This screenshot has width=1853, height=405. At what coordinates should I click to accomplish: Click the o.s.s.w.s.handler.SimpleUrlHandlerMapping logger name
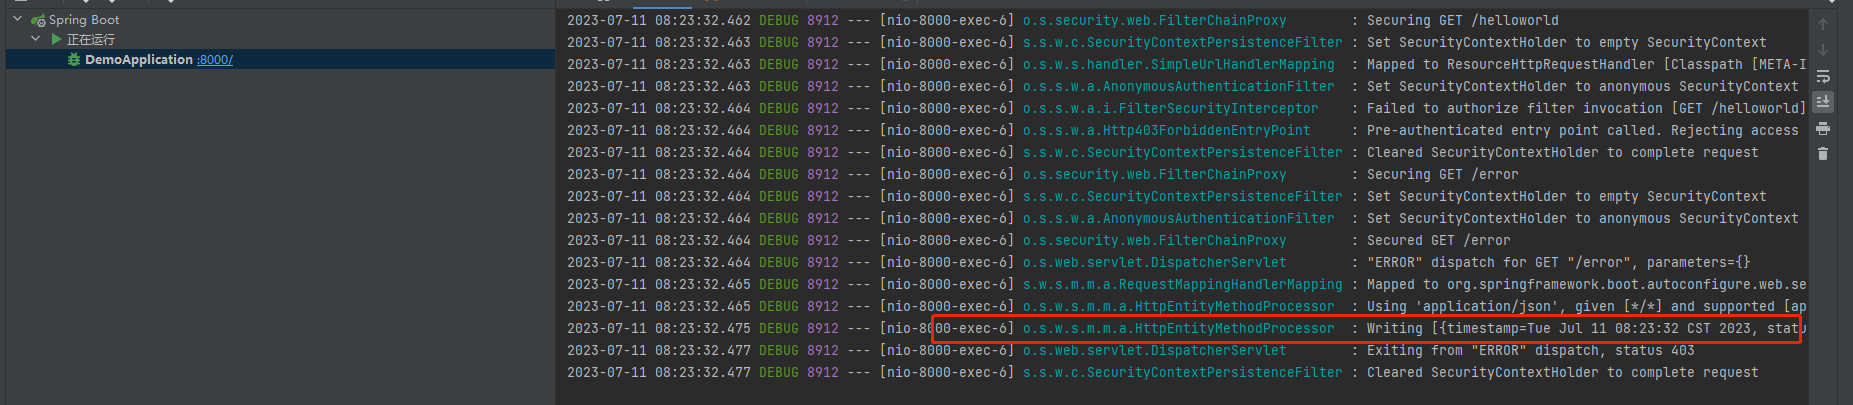tap(1178, 64)
